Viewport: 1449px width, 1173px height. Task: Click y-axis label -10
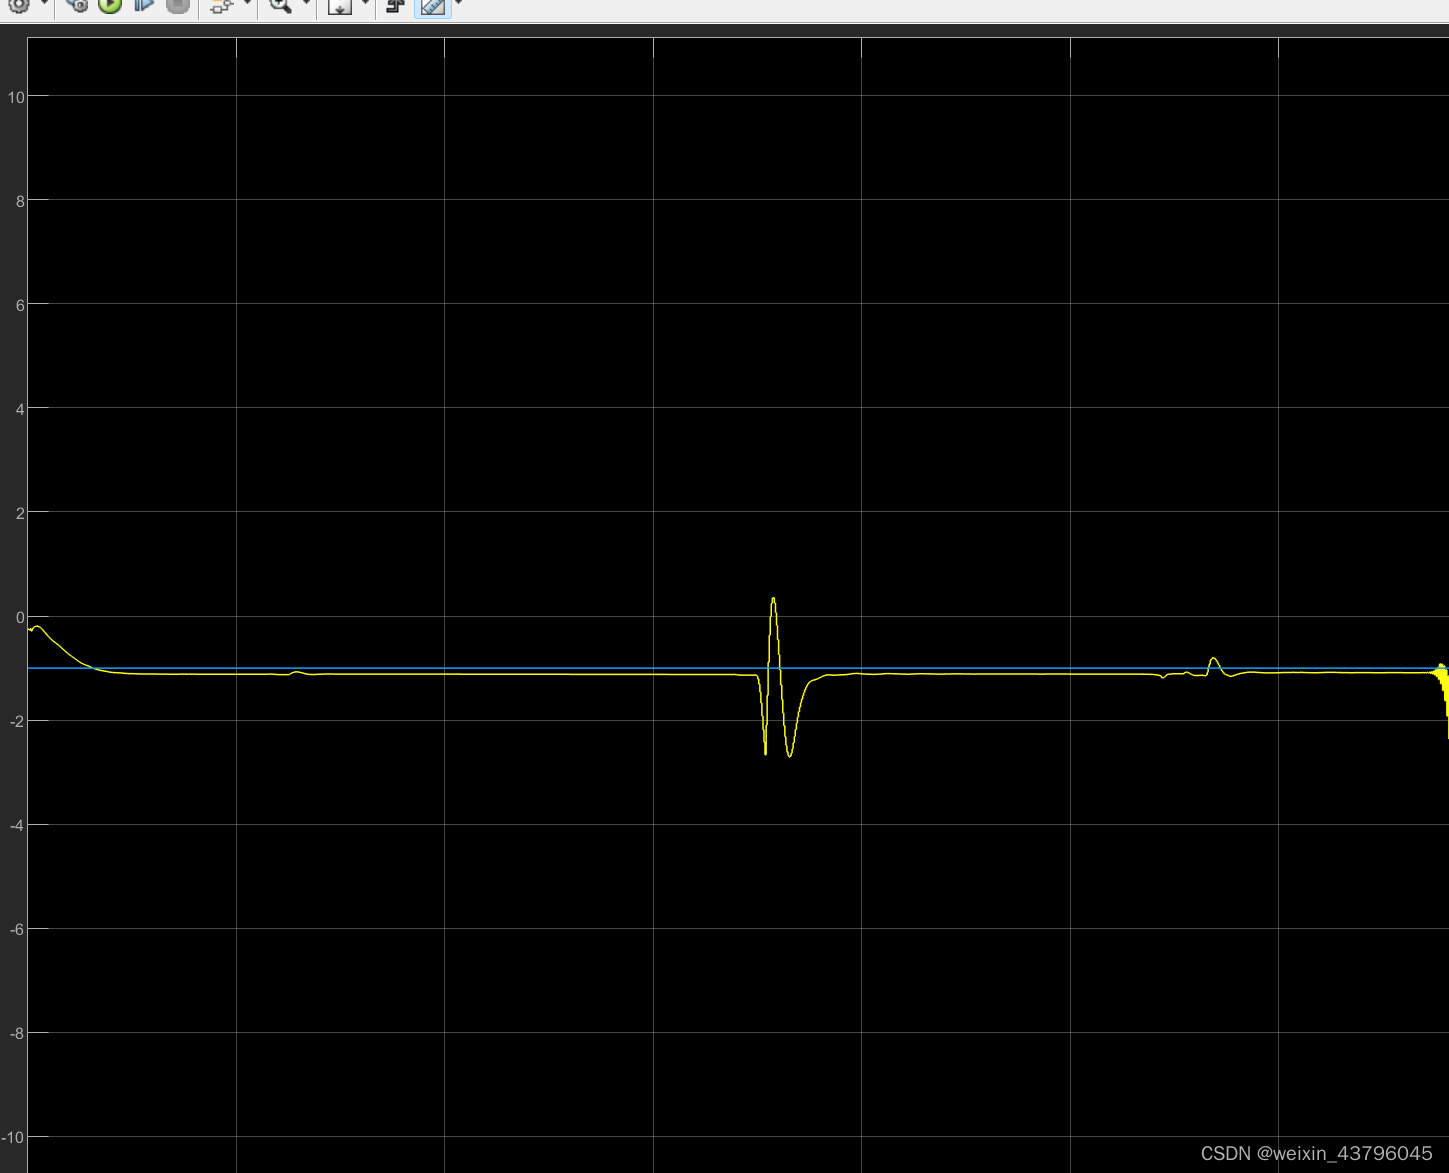(13, 1137)
